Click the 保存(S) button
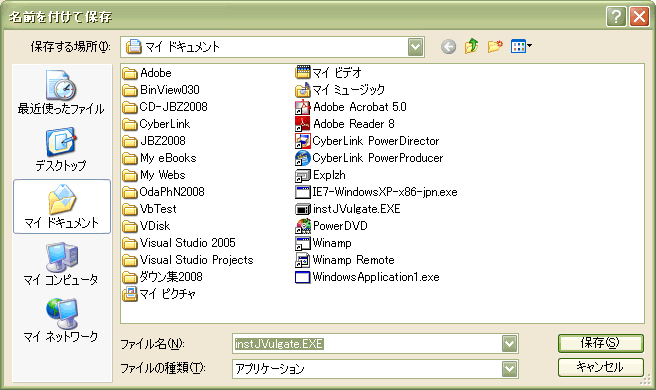The image size is (656, 390). [600, 343]
